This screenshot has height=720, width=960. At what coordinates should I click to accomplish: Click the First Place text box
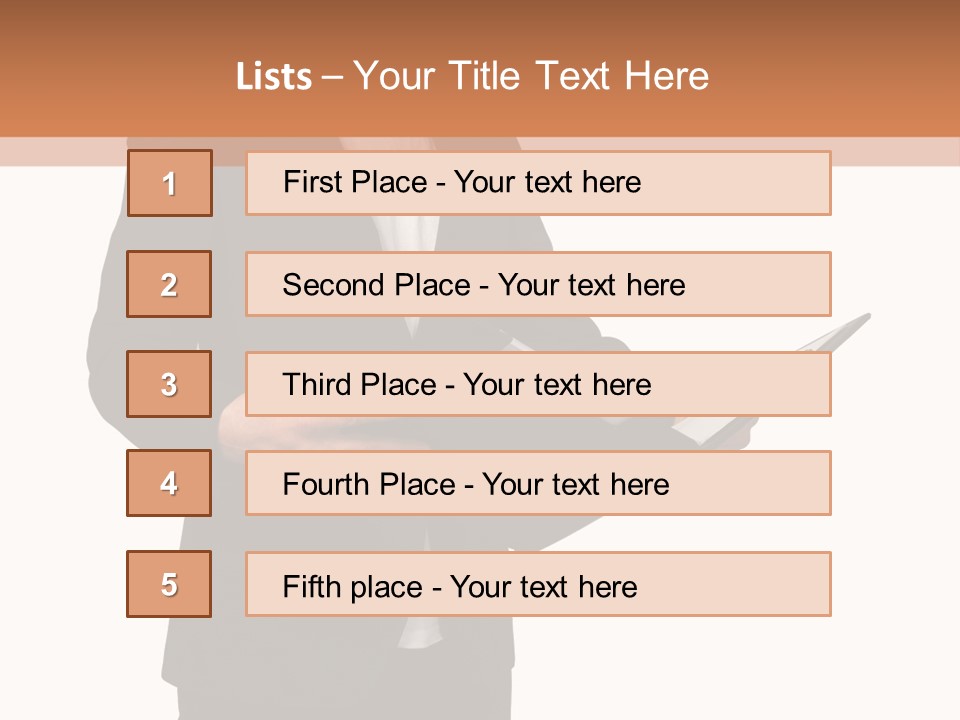pyautogui.click(x=538, y=183)
